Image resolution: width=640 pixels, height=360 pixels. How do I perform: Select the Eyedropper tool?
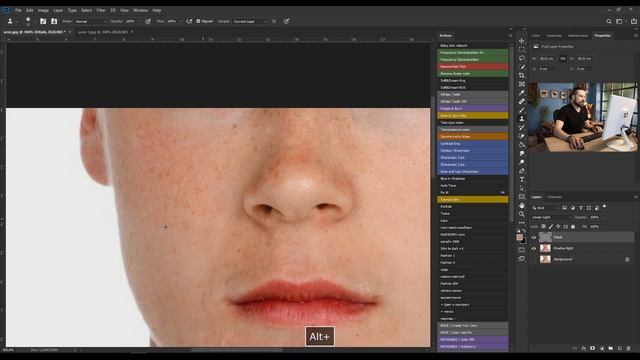(522, 93)
